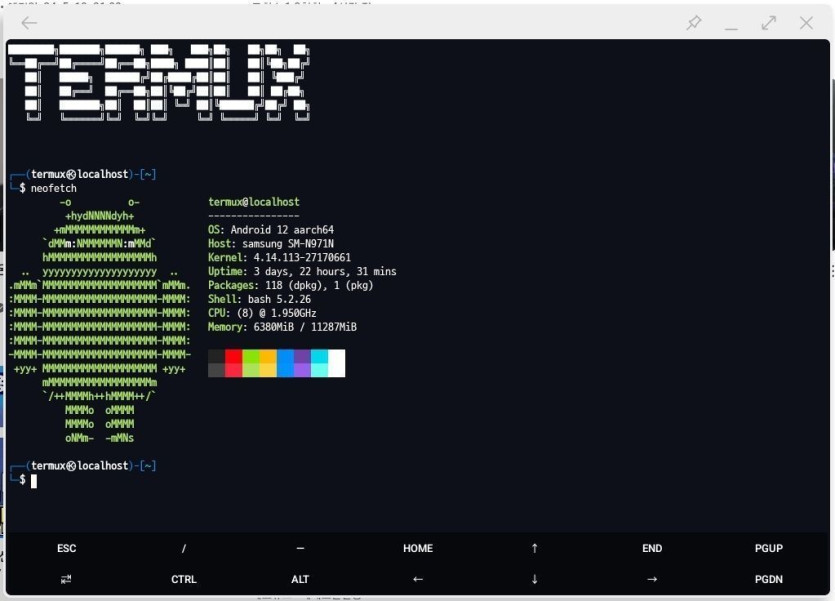835x601 pixels.
Task: Click the Memory usage line
Action: (282, 327)
